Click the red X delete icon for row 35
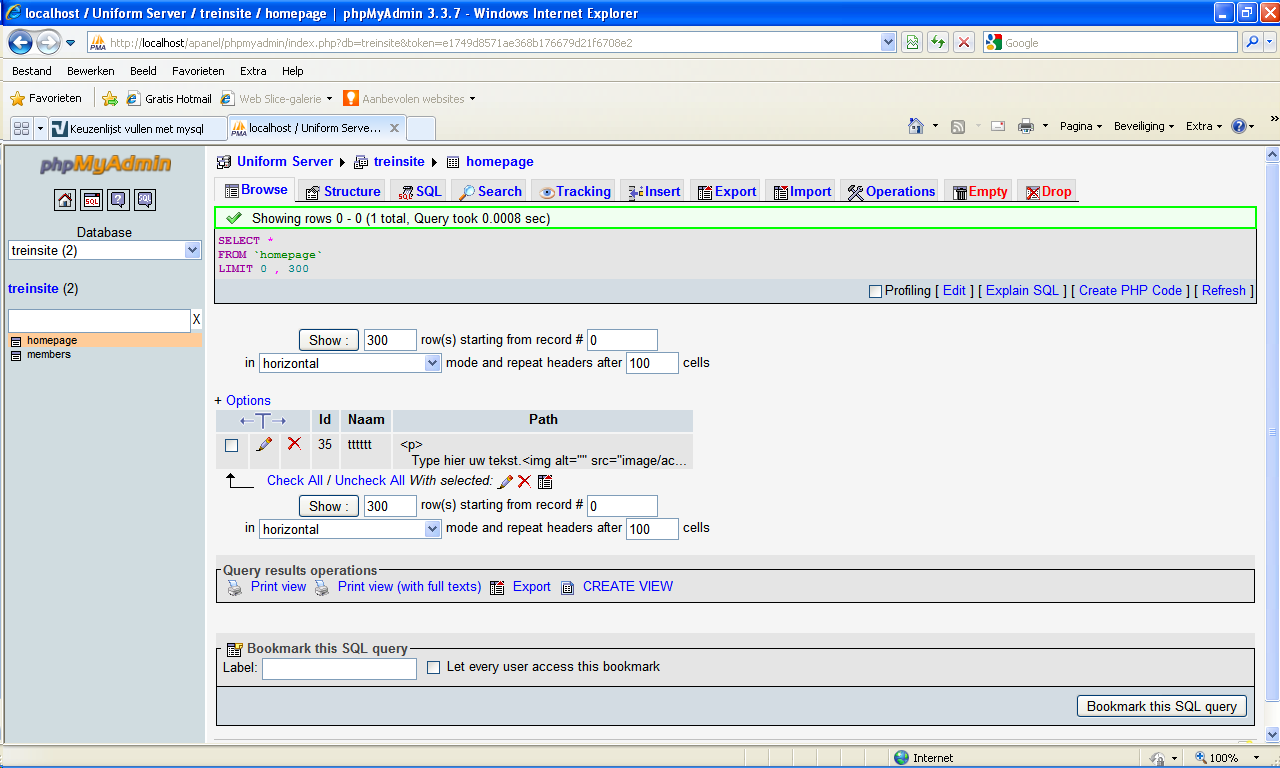1280x768 pixels. point(294,444)
